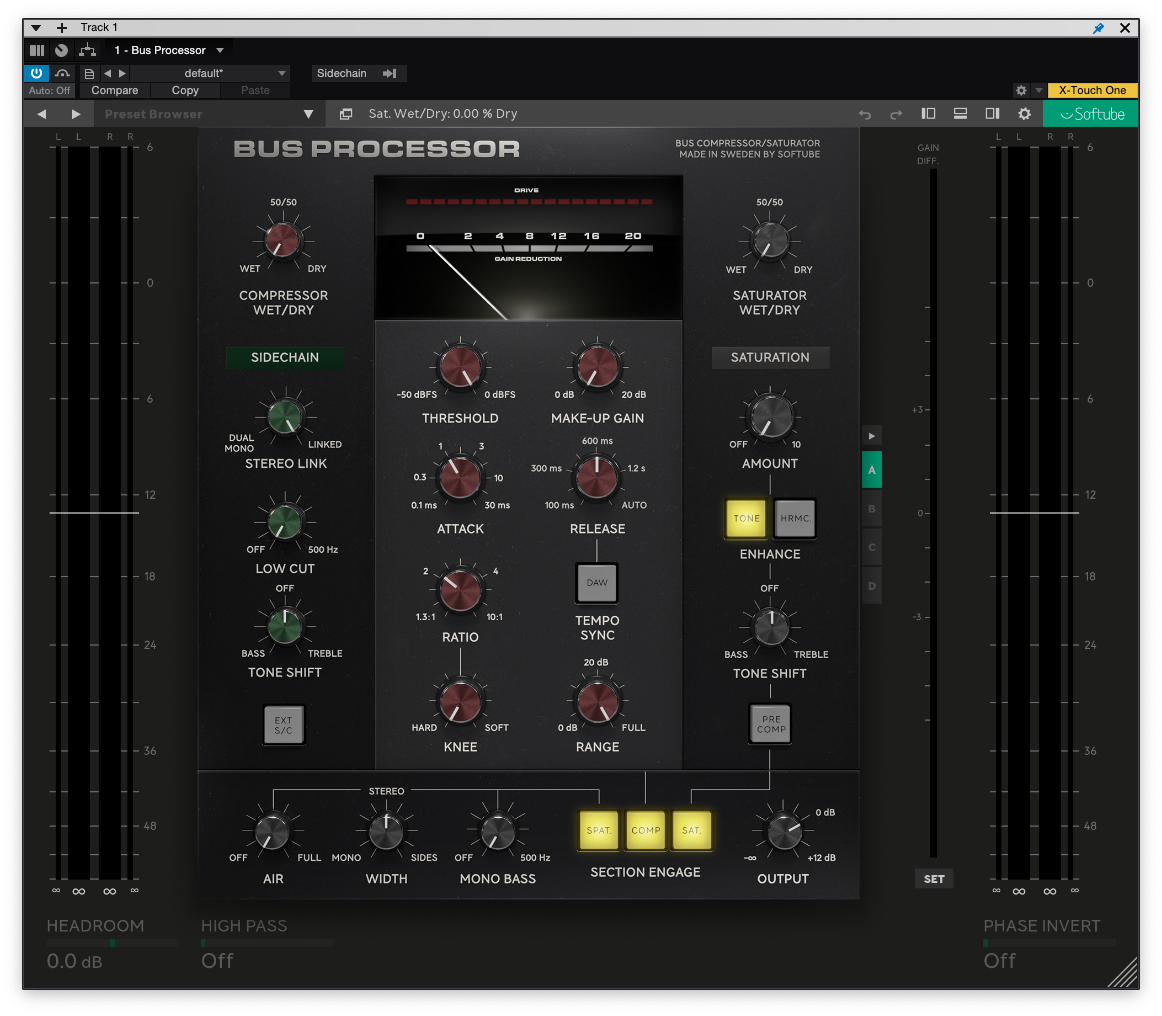
Task: Click the Air knob
Action: (x=273, y=832)
